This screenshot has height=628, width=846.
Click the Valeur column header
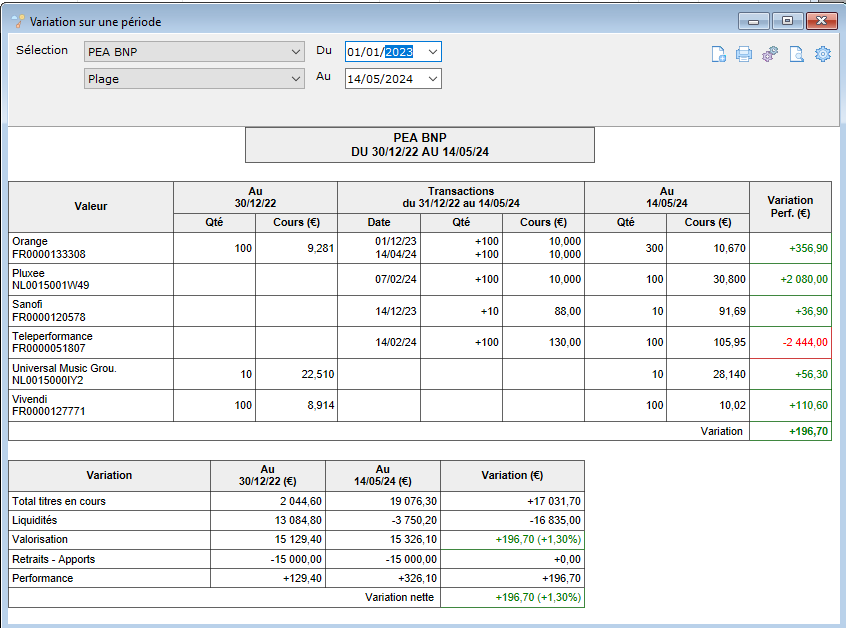[91, 207]
